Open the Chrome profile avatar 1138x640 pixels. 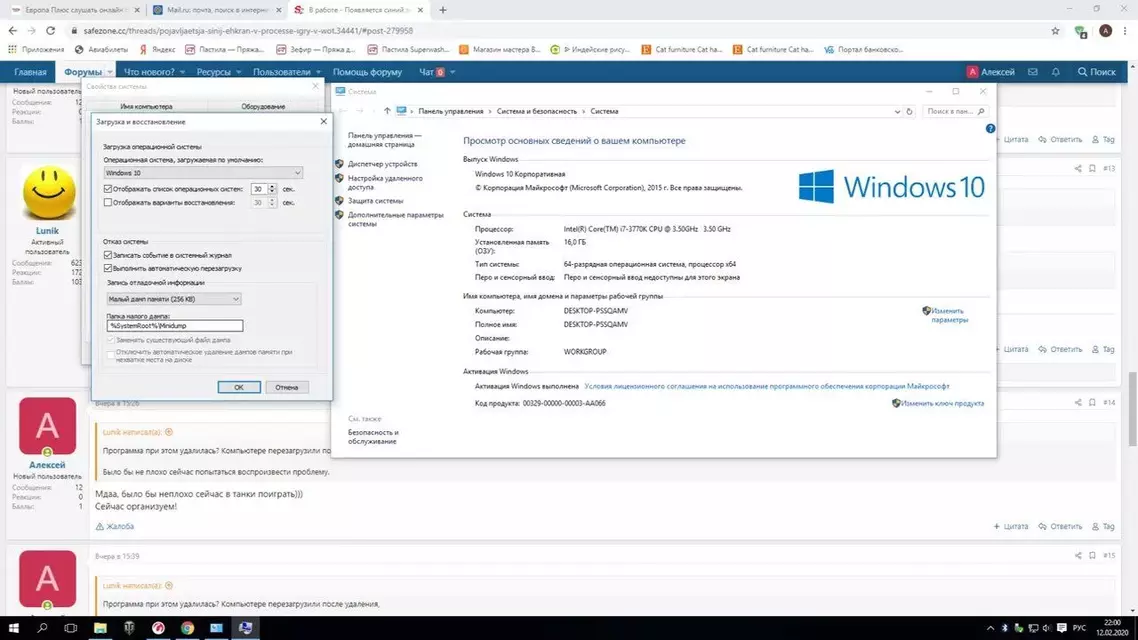point(1105,30)
